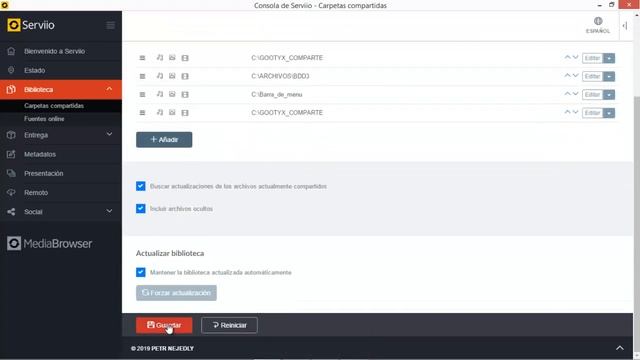
Task: Save changes with Guardar button
Action: (x=164, y=325)
